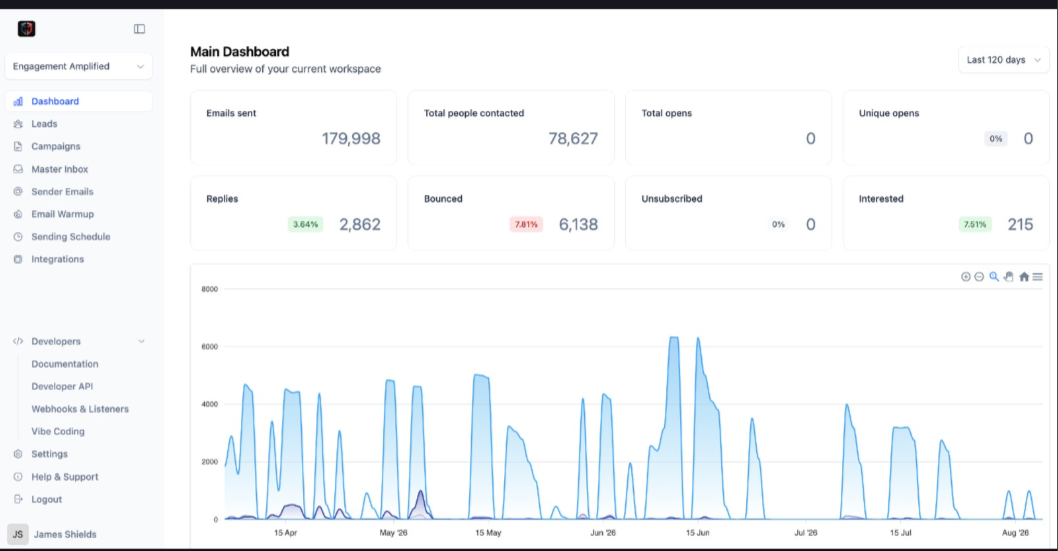Click the Sending Schedule clock icon
This screenshot has width=1058, height=551.
[x=18, y=237]
